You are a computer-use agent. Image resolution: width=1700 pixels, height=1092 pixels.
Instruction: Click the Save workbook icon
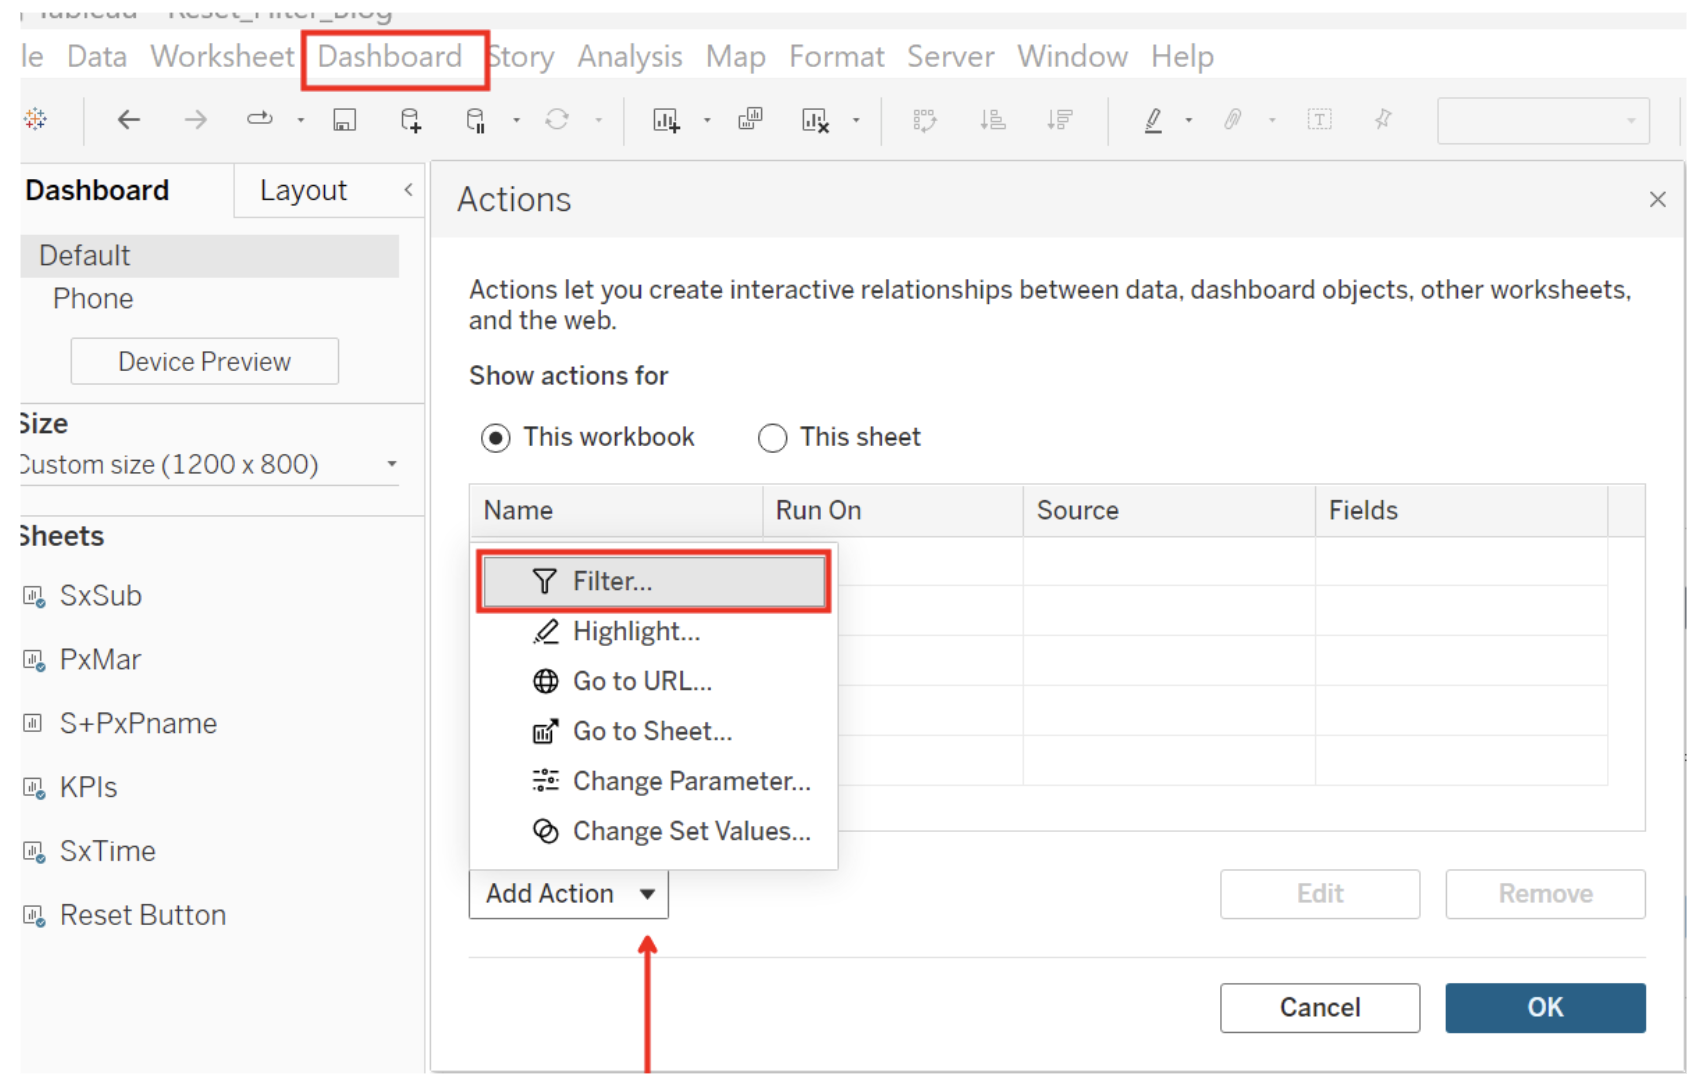click(344, 120)
